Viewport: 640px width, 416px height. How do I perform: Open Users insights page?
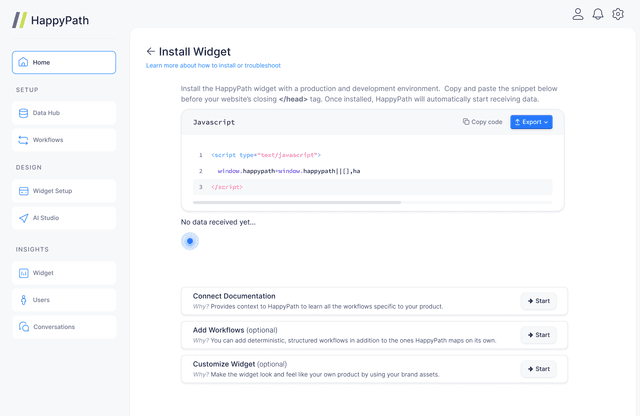point(64,300)
